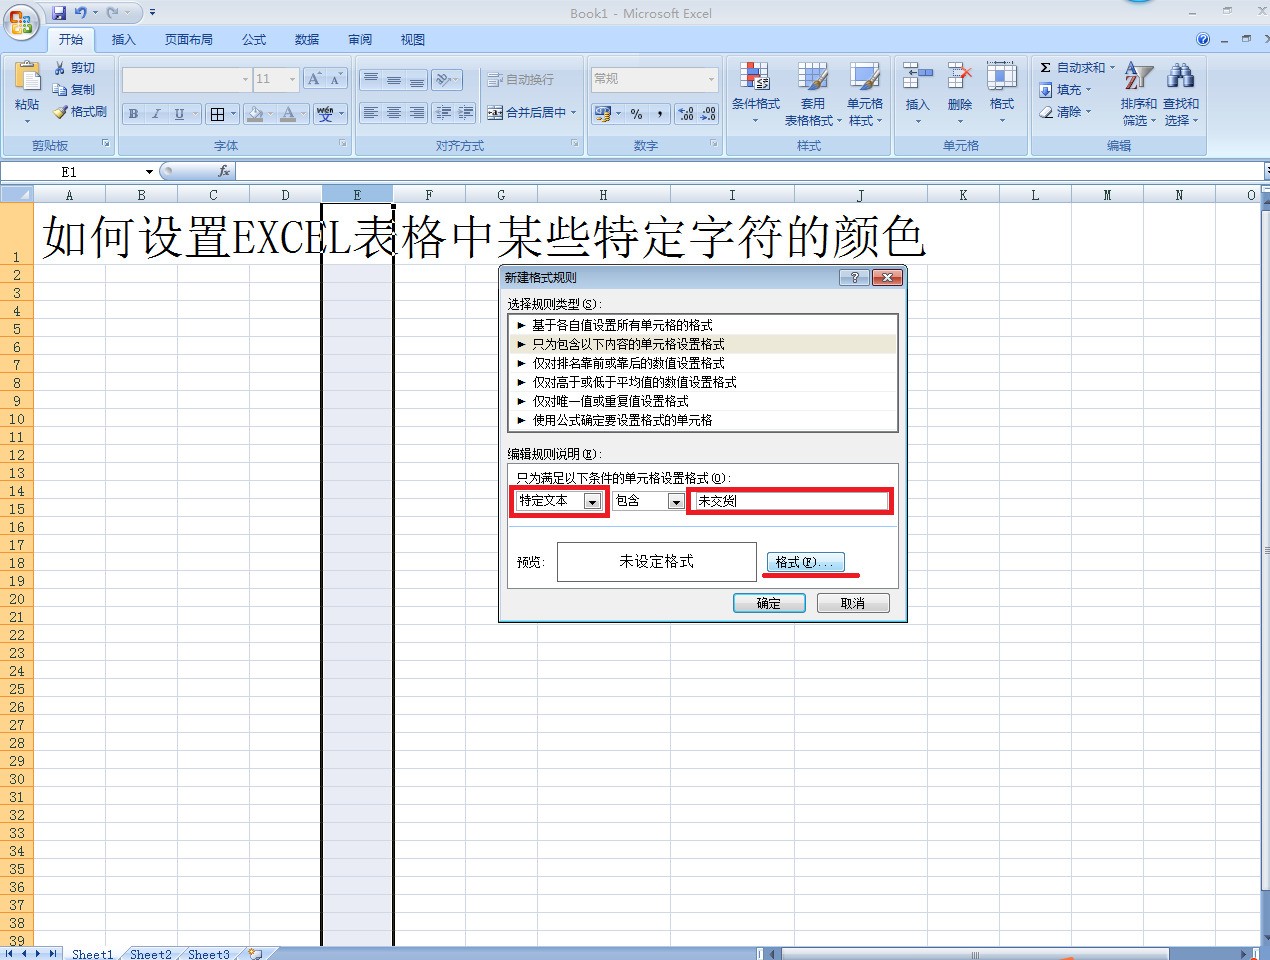The image size is (1270, 960).
Task: Toggle Bold formatting
Action: pyautogui.click(x=133, y=114)
